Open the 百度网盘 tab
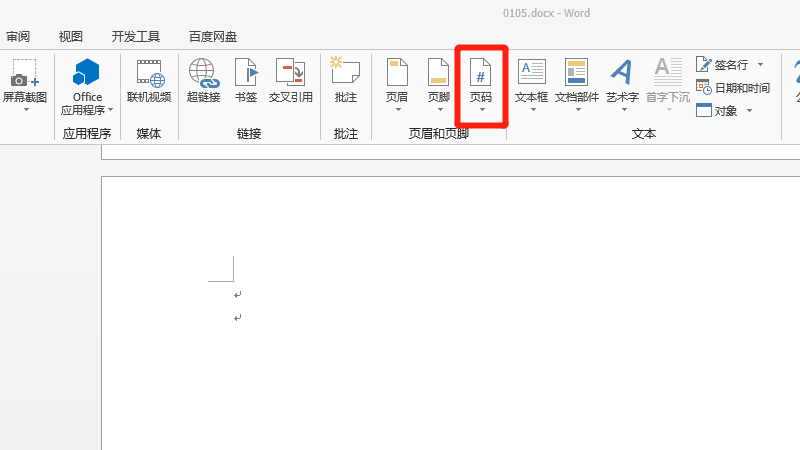Viewport: 800px width, 450px height. coord(213,36)
